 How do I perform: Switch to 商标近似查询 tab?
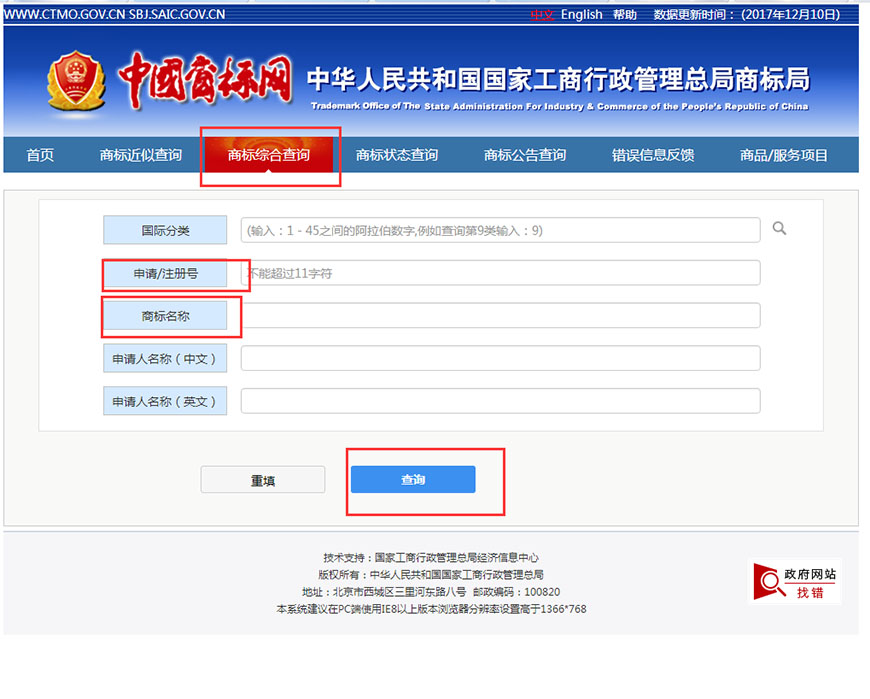141,155
